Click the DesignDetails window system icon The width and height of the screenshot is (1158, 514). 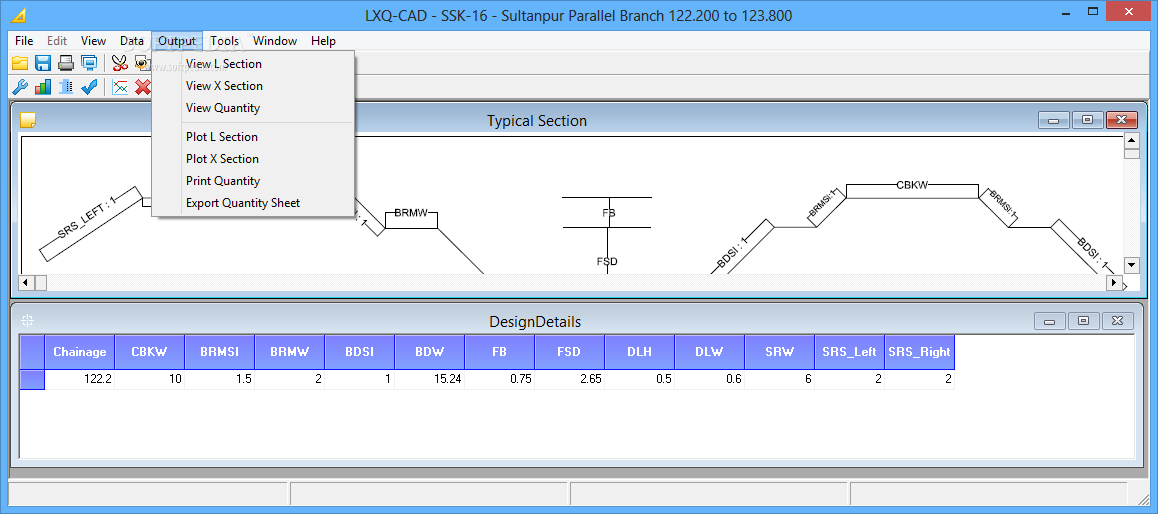(28, 321)
